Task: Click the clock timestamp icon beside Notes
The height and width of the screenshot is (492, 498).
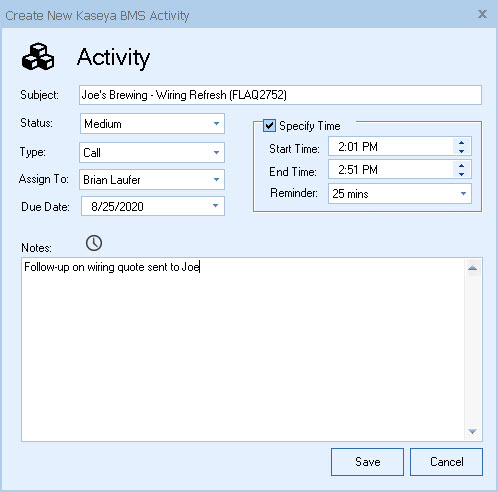Action: tap(94, 243)
